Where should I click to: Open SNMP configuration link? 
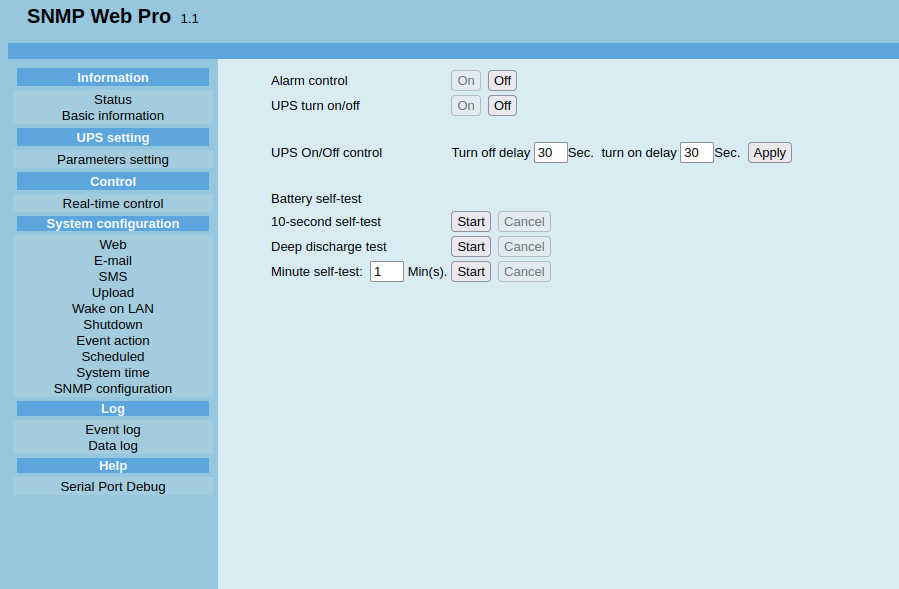click(x=113, y=389)
